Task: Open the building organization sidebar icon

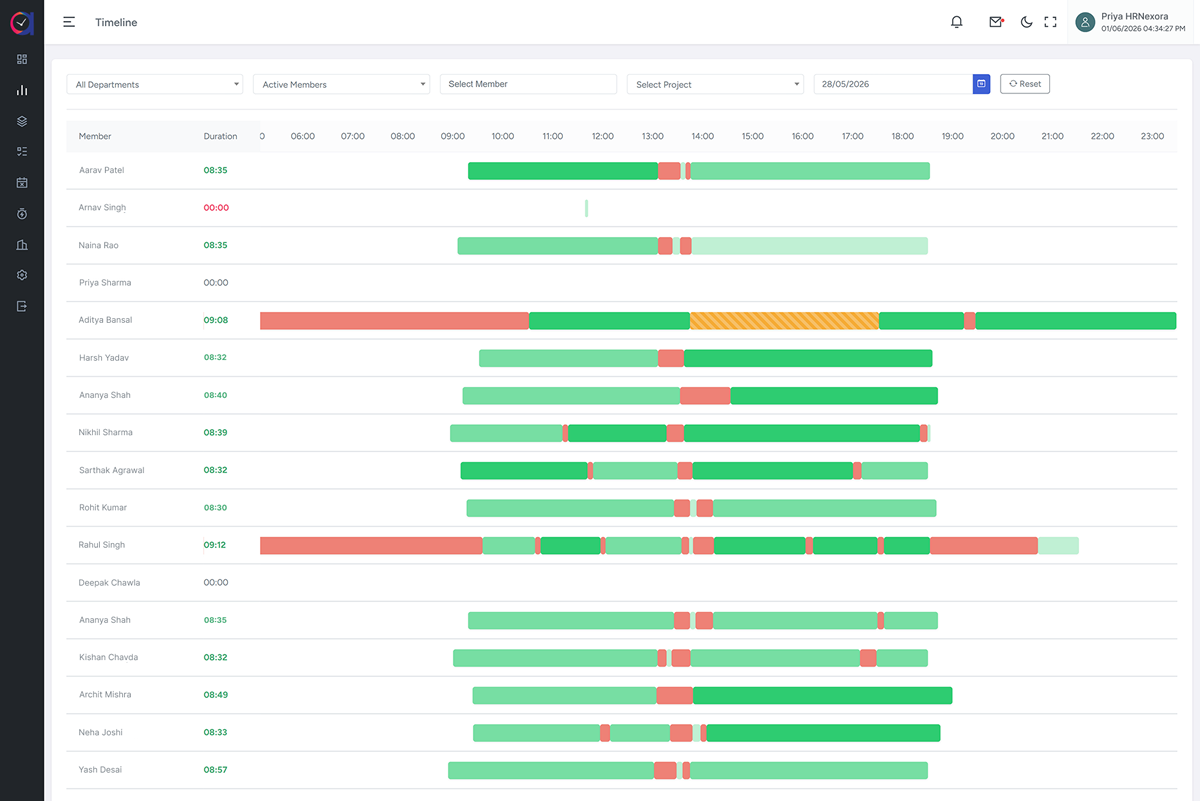Action: (x=22, y=245)
